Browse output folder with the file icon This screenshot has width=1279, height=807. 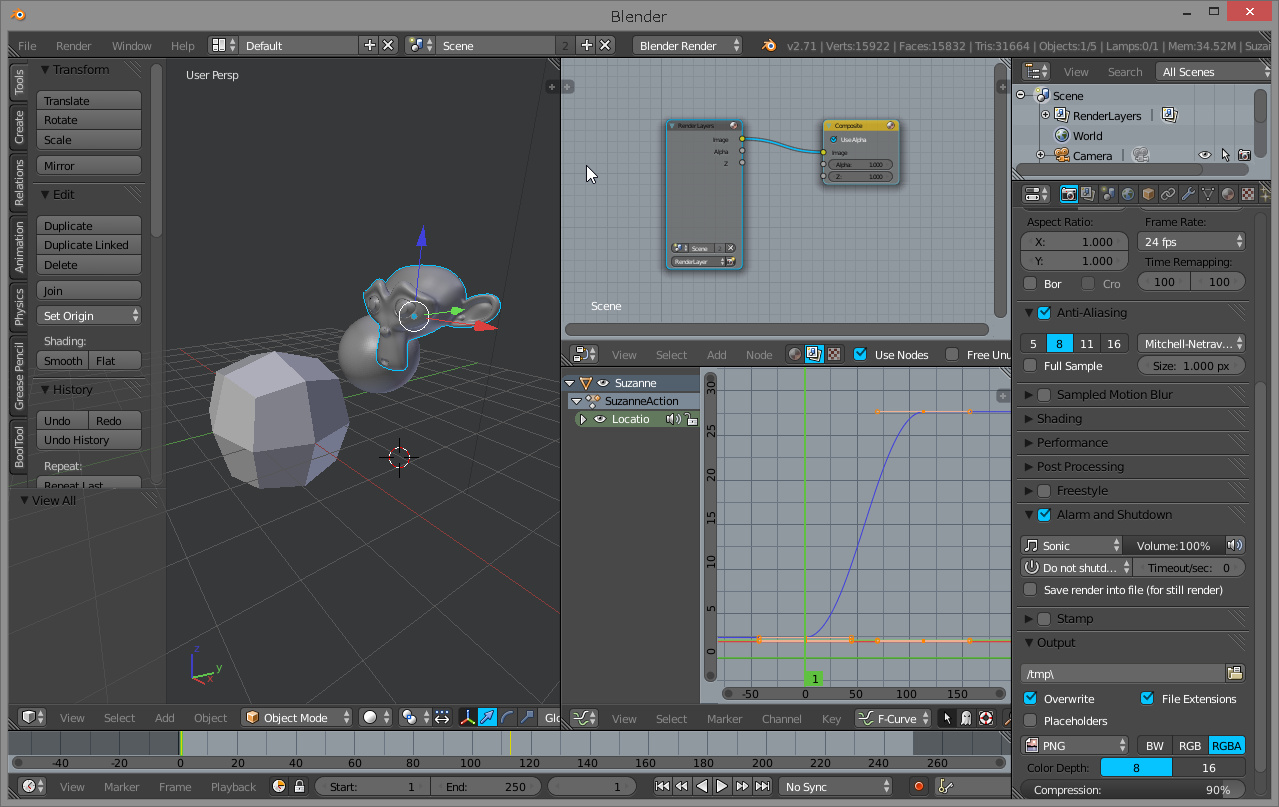click(x=1235, y=673)
